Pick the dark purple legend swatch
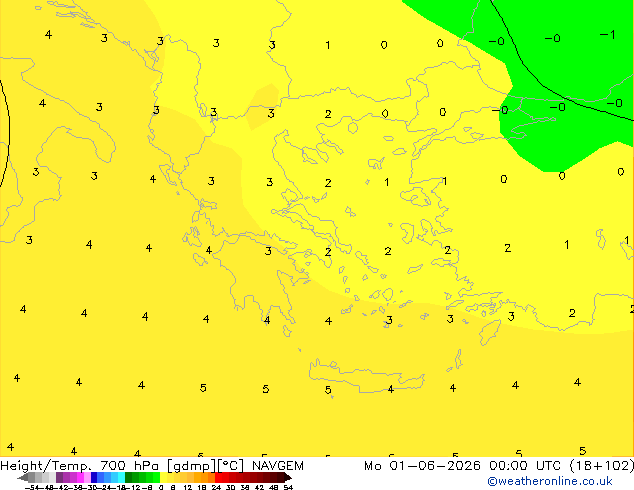This screenshot has width=634, height=490. click(59, 477)
